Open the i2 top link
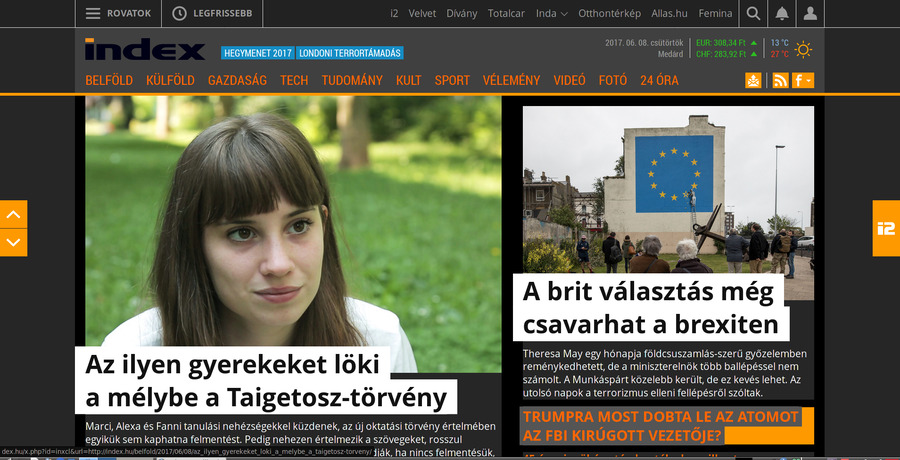The image size is (900, 460). click(x=394, y=14)
